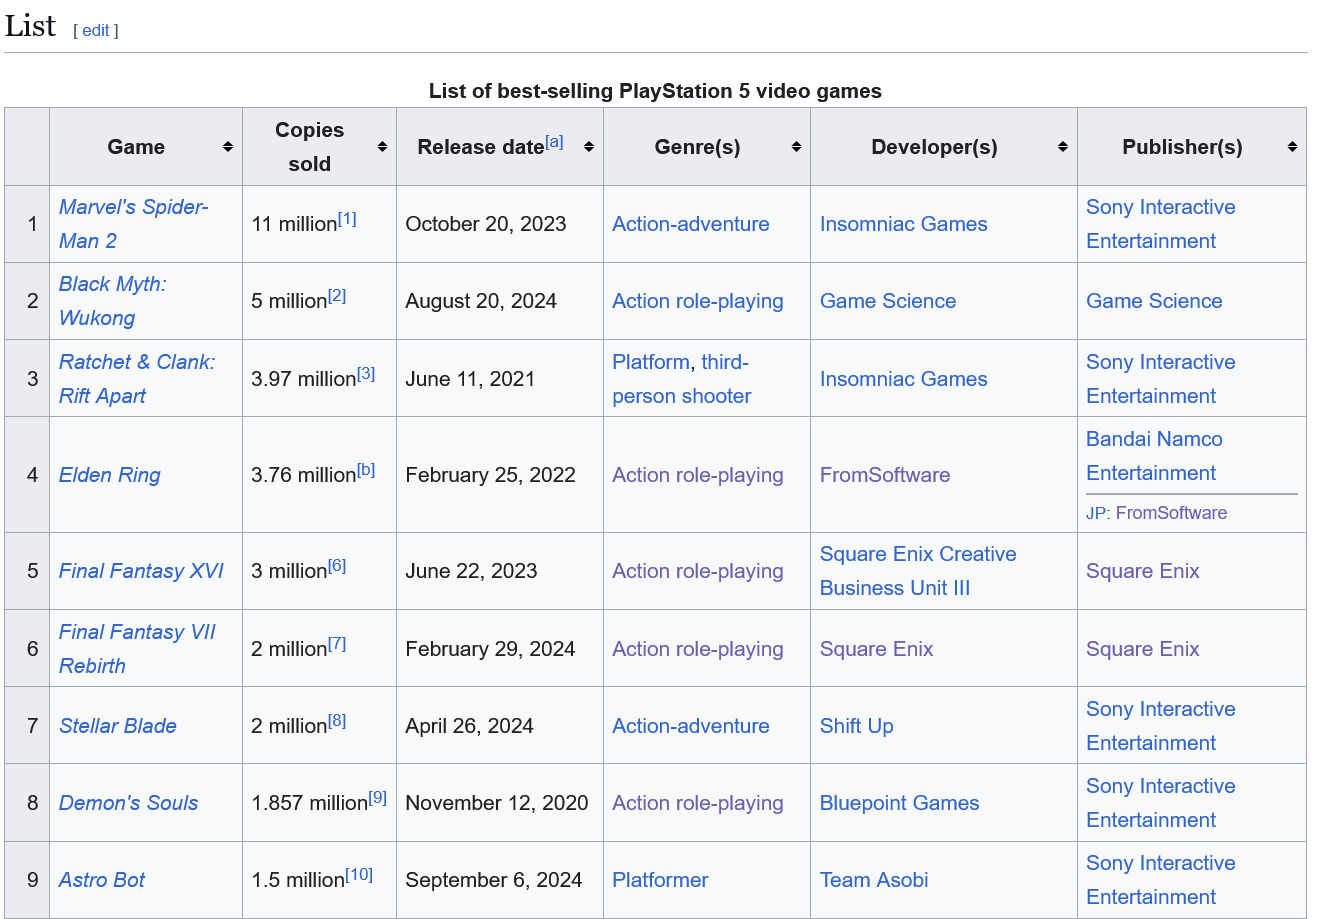This screenshot has width=1321, height=919.
Task: Open Bandai Namco Entertainment publisher link
Action: coord(1154,456)
